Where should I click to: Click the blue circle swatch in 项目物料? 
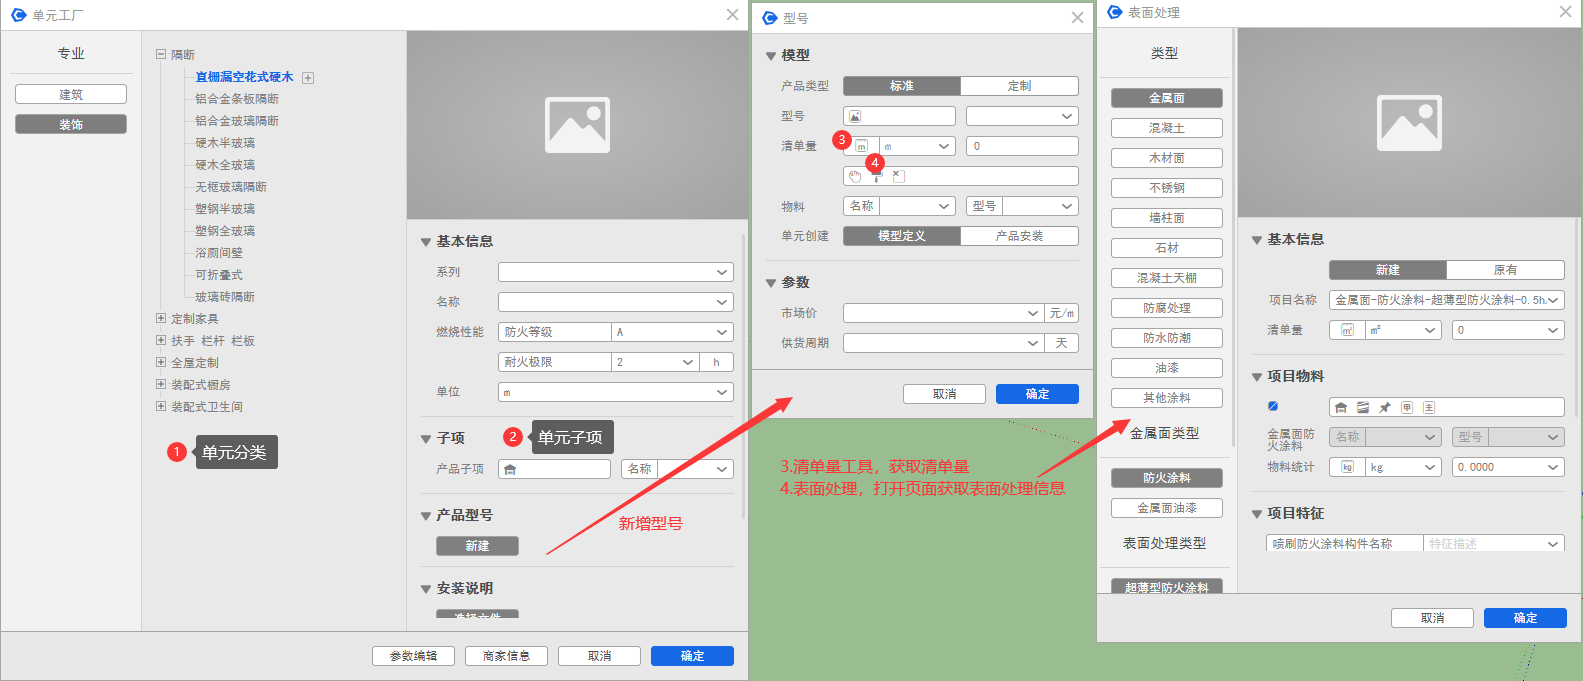[1273, 406]
